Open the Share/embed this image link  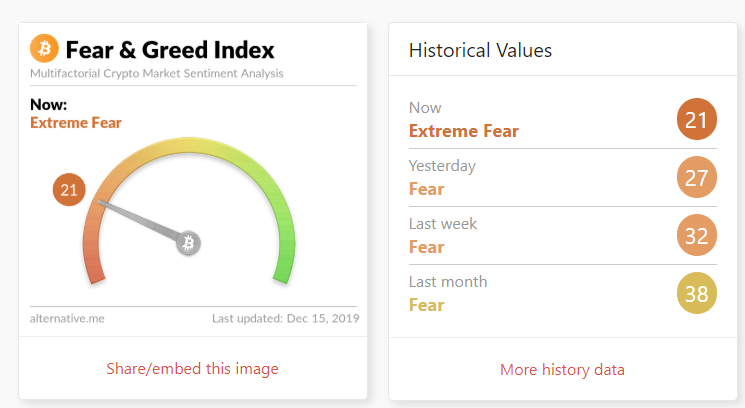pos(193,369)
